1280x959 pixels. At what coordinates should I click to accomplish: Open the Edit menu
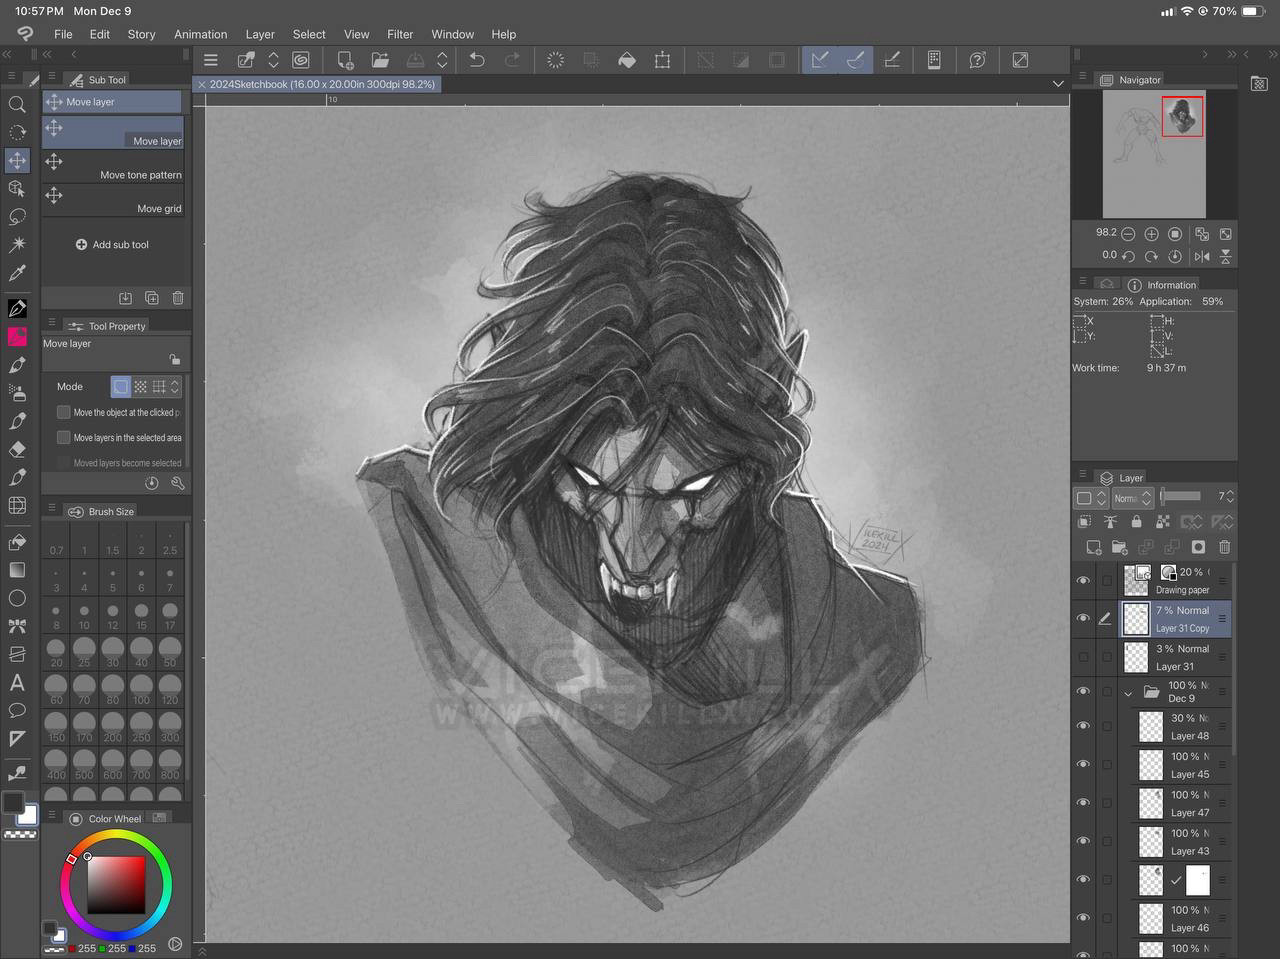[x=100, y=34]
